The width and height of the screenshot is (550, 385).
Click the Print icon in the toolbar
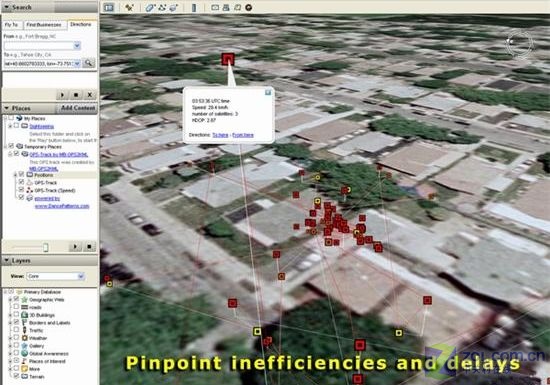click(x=226, y=7)
